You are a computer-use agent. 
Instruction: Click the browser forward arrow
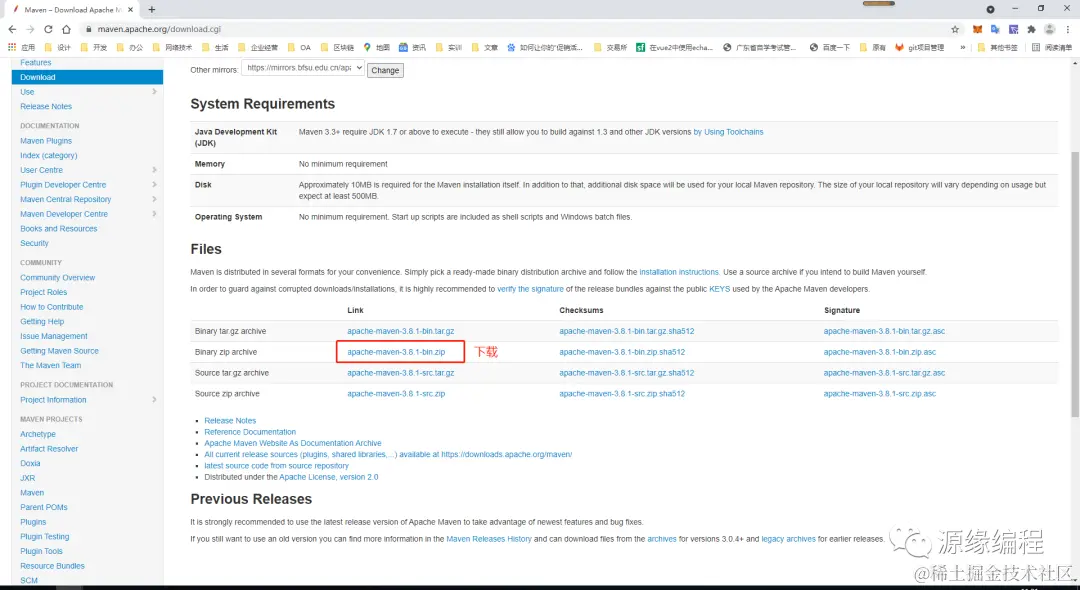[x=30, y=30]
